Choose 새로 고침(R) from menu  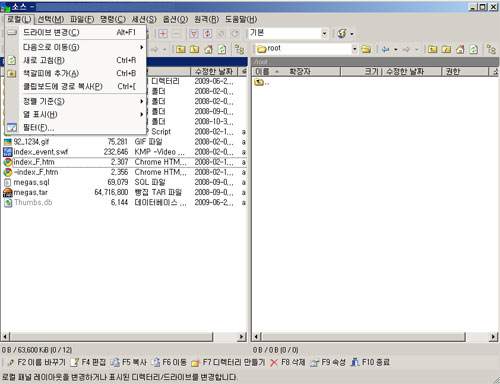76,60
